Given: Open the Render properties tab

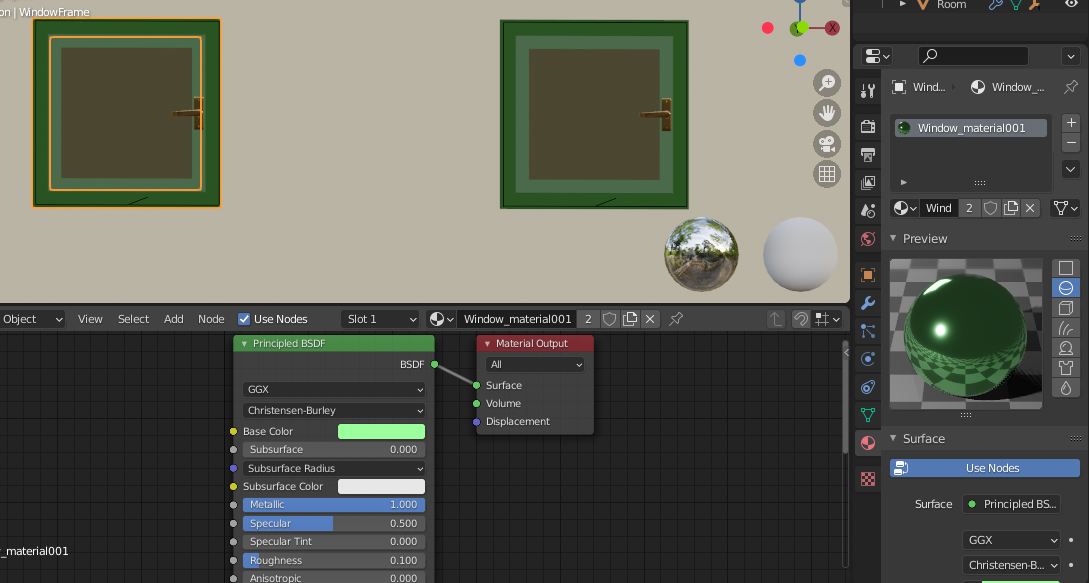Looking at the screenshot, I should [x=868, y=126].
